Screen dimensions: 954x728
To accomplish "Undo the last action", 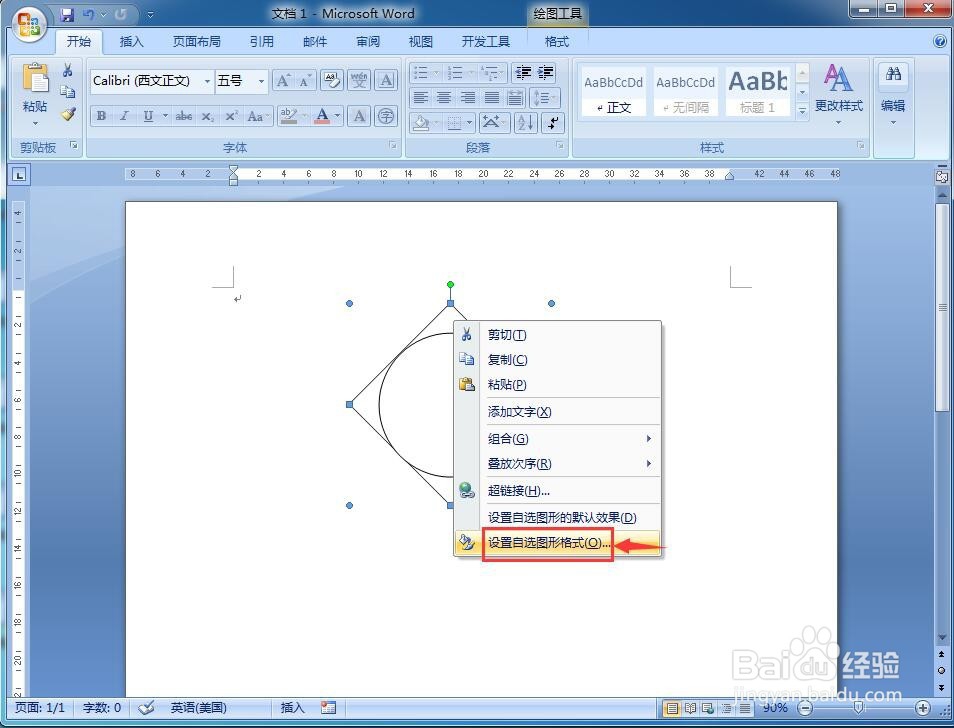I will (89, 13).
